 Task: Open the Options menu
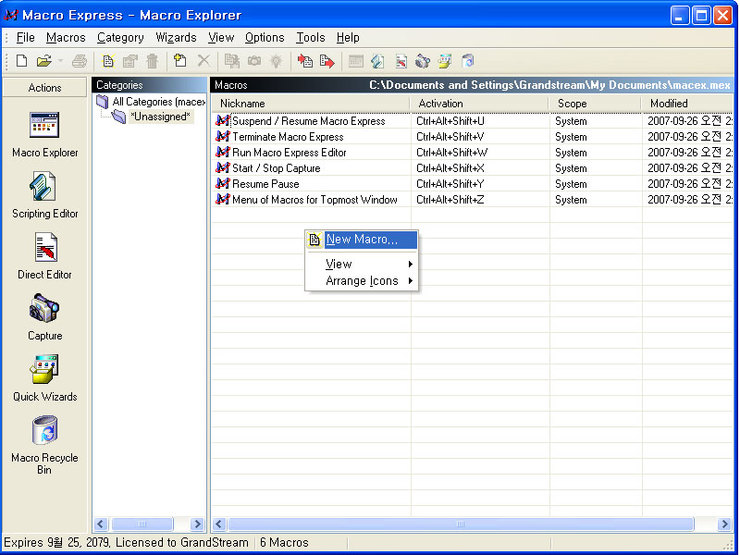pyautogui.click(x=264, y=37)
